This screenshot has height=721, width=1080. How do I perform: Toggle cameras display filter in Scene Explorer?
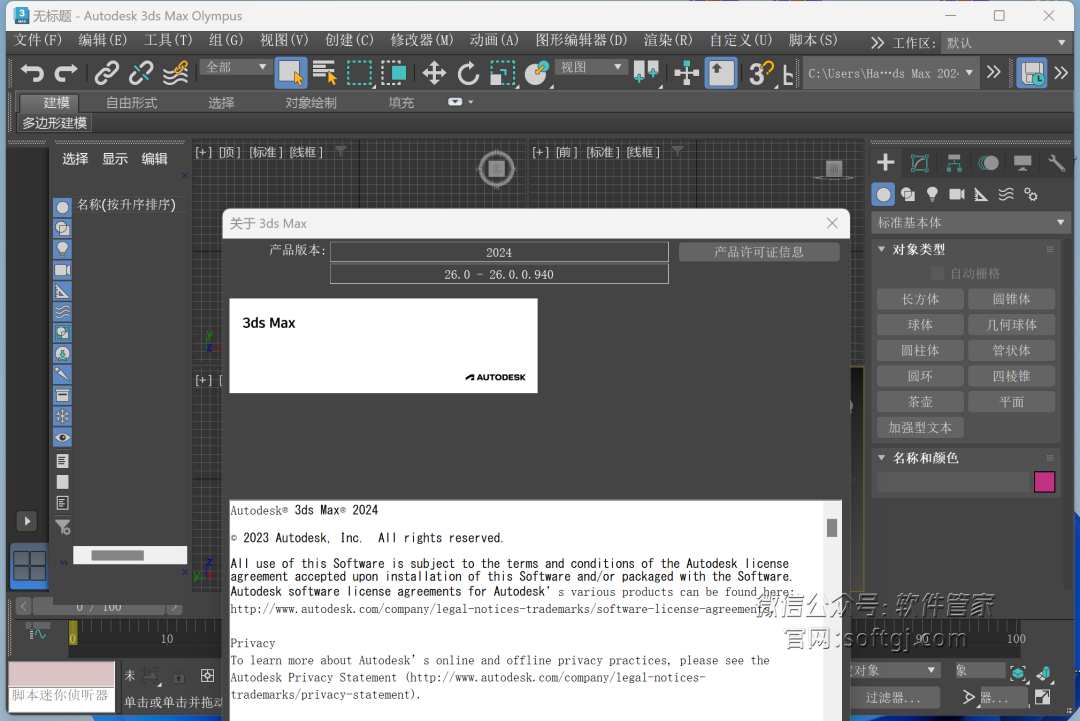[62, 270]
